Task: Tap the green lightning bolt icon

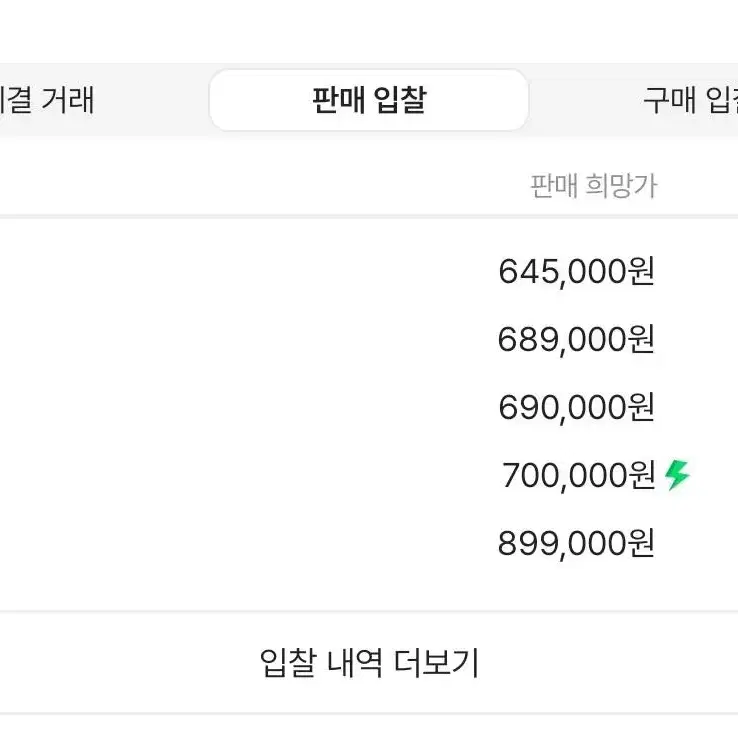Action: [x=677, y=475]
